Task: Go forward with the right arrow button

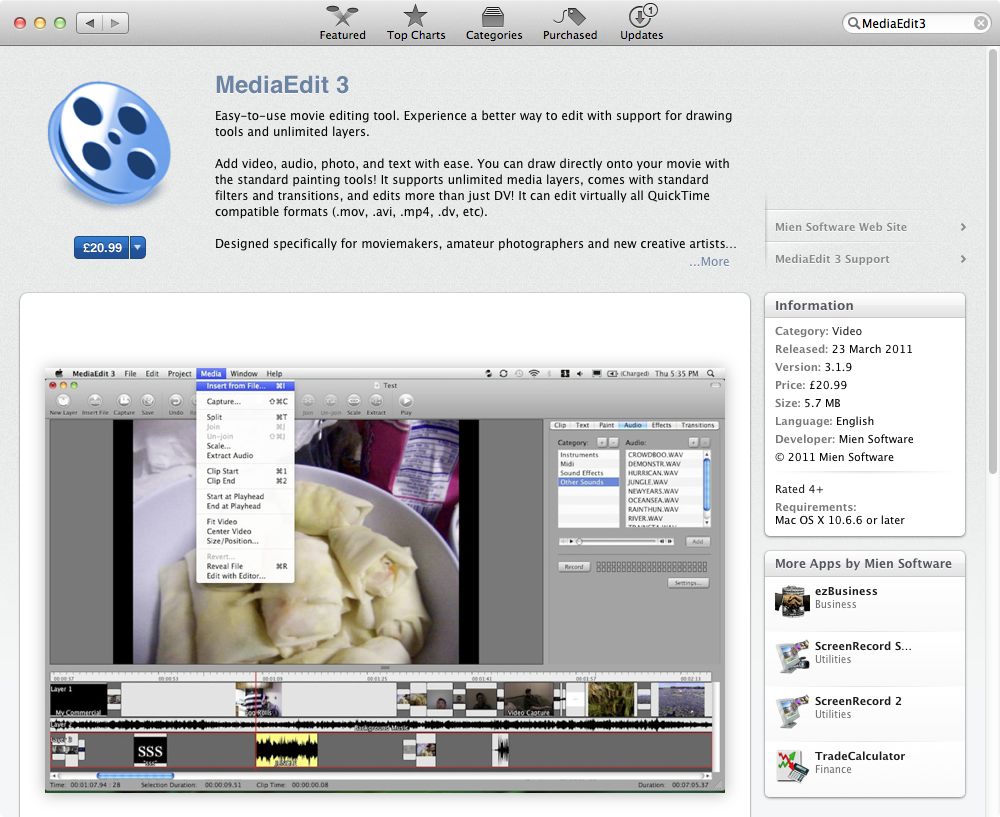Action: 115,23
